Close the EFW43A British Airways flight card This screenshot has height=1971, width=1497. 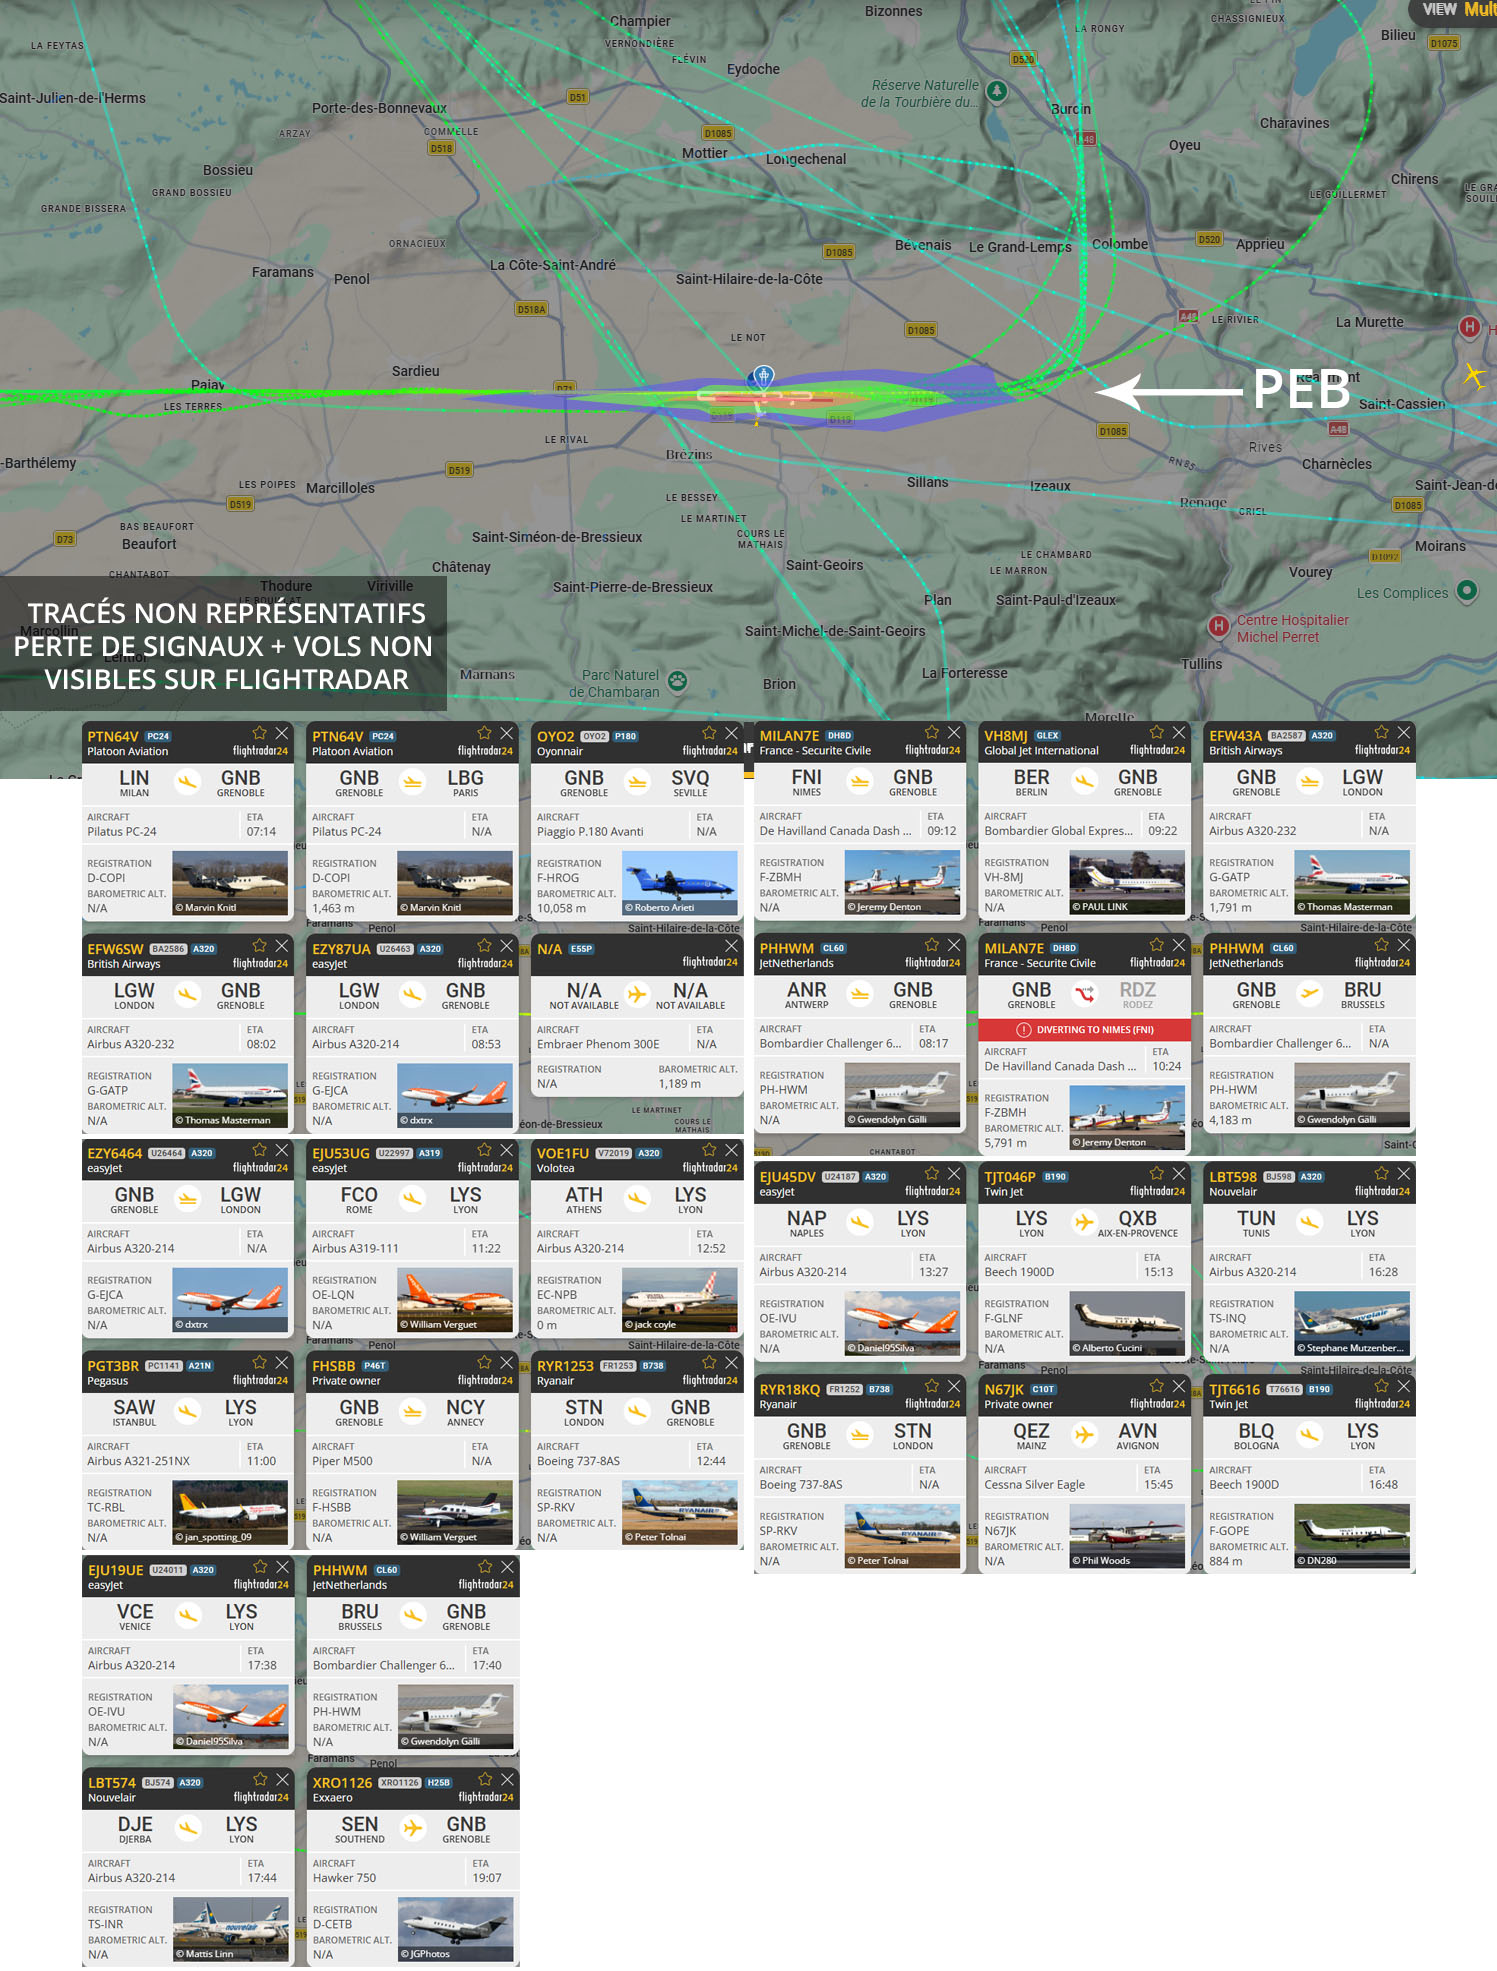coord(1404,733)
